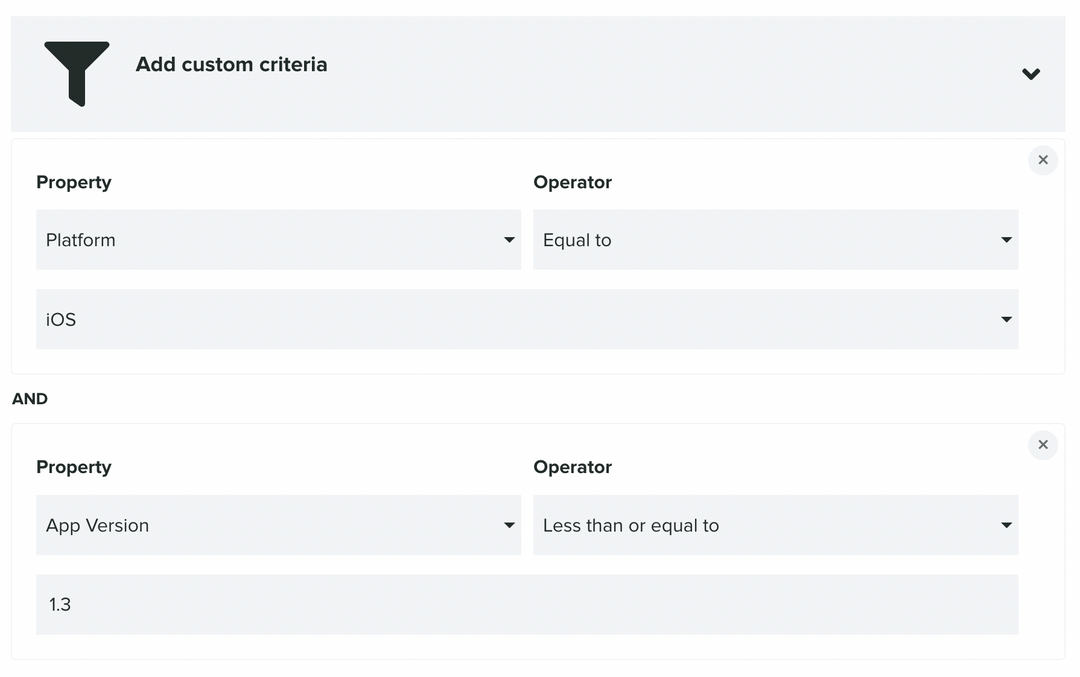Click the Add custom criteria heading
Image resolution: width=1080 pixels, height=677 pixels.
click(231, 65)
